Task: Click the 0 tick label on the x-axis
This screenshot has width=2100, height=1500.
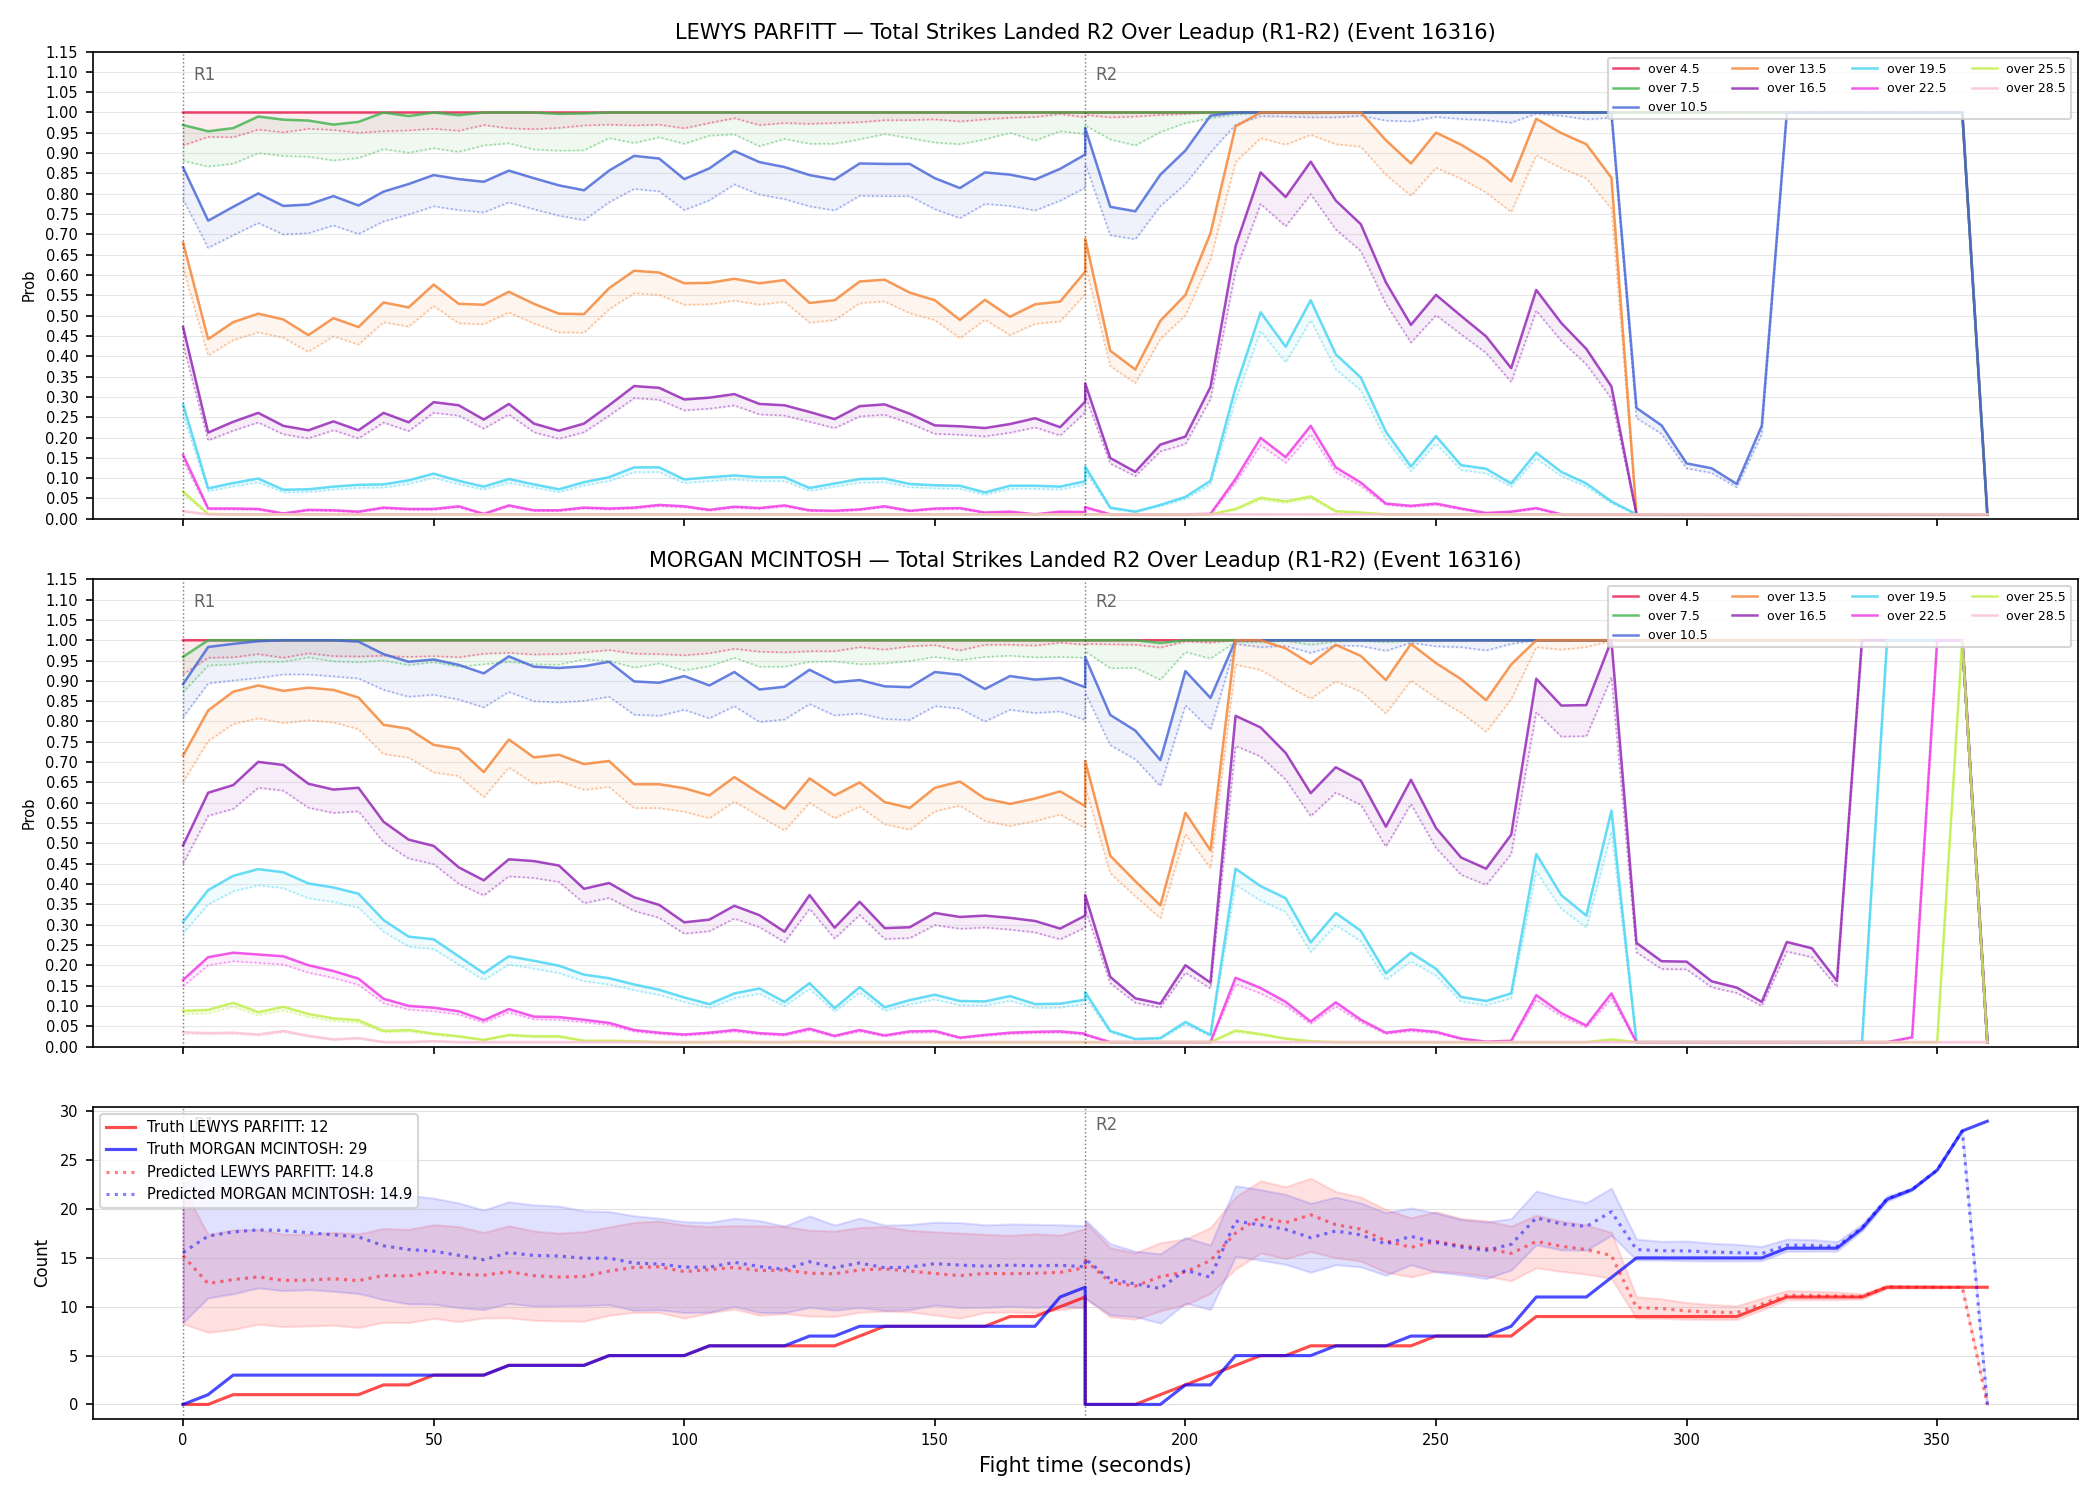Action: (x=182, y=1440)
